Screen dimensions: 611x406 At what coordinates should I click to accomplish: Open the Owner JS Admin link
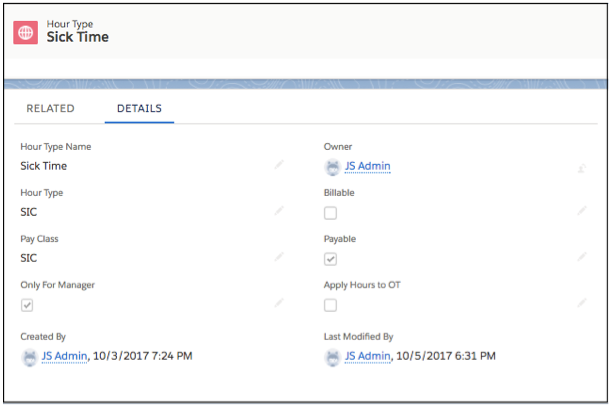pyautogui.click(x=367, y=166)
